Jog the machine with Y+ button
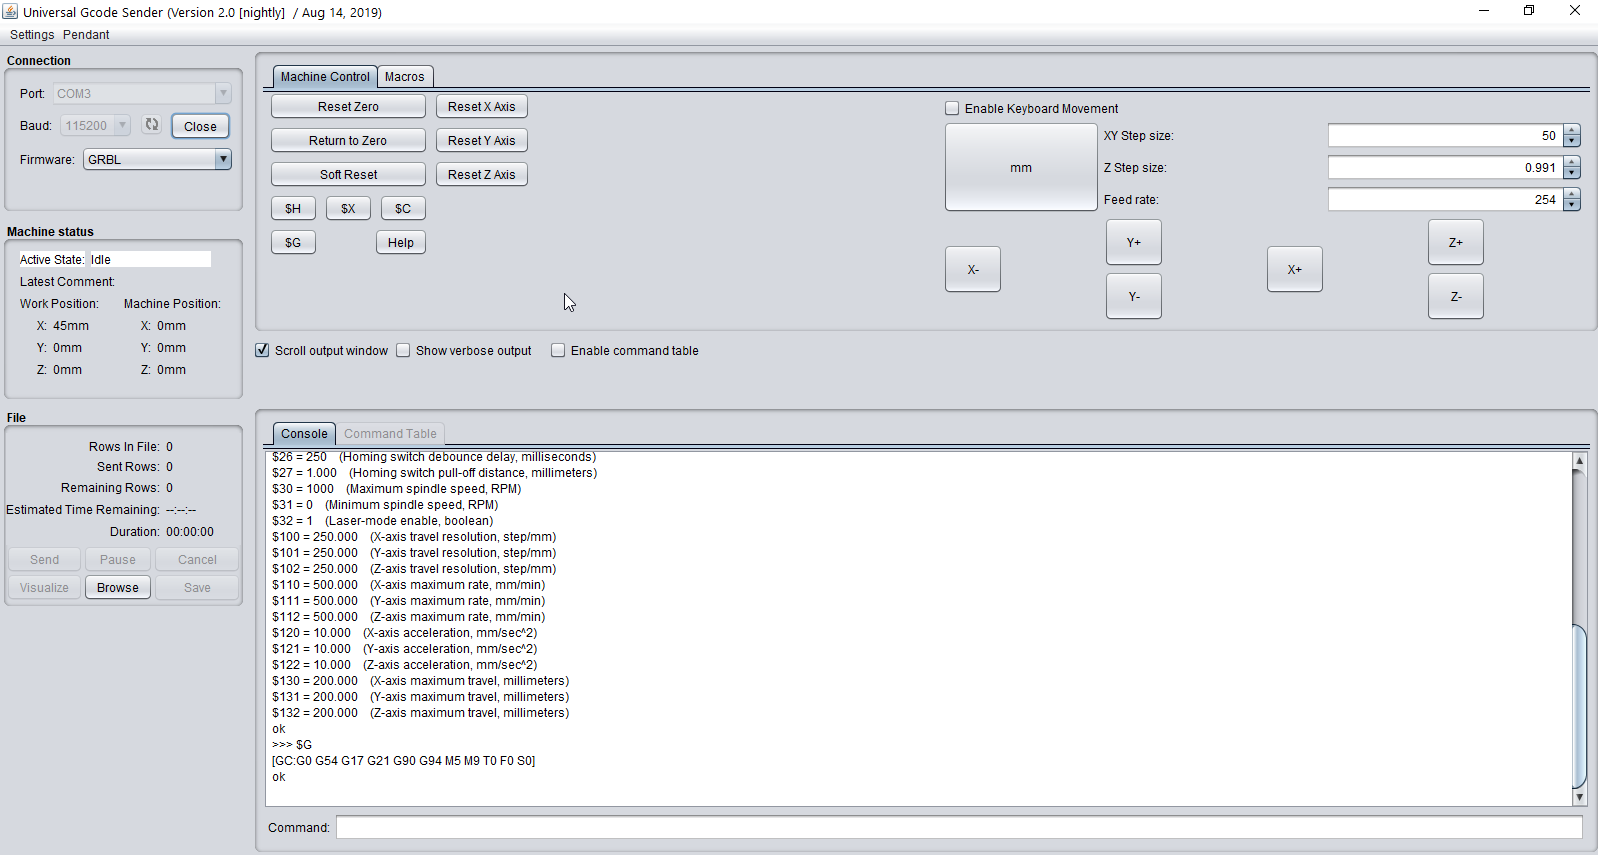 click(1133, 243)
